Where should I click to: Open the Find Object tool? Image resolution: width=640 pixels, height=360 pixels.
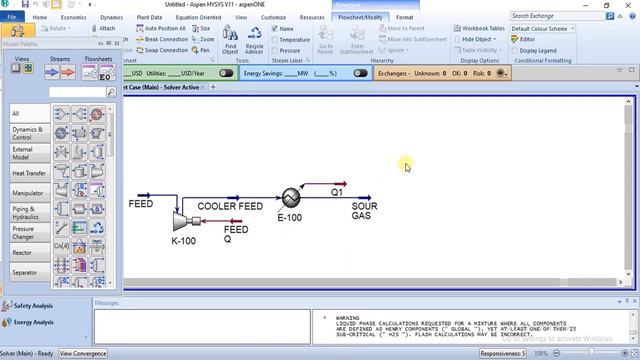pyautogui.click(x=230, y=40)
